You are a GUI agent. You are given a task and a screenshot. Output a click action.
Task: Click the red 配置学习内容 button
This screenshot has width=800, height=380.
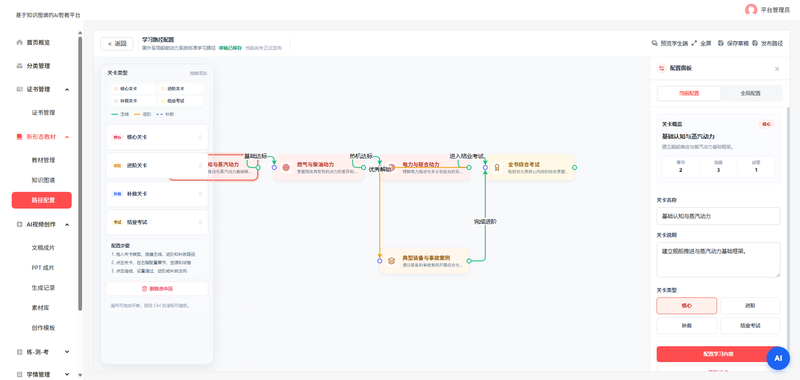718,354
